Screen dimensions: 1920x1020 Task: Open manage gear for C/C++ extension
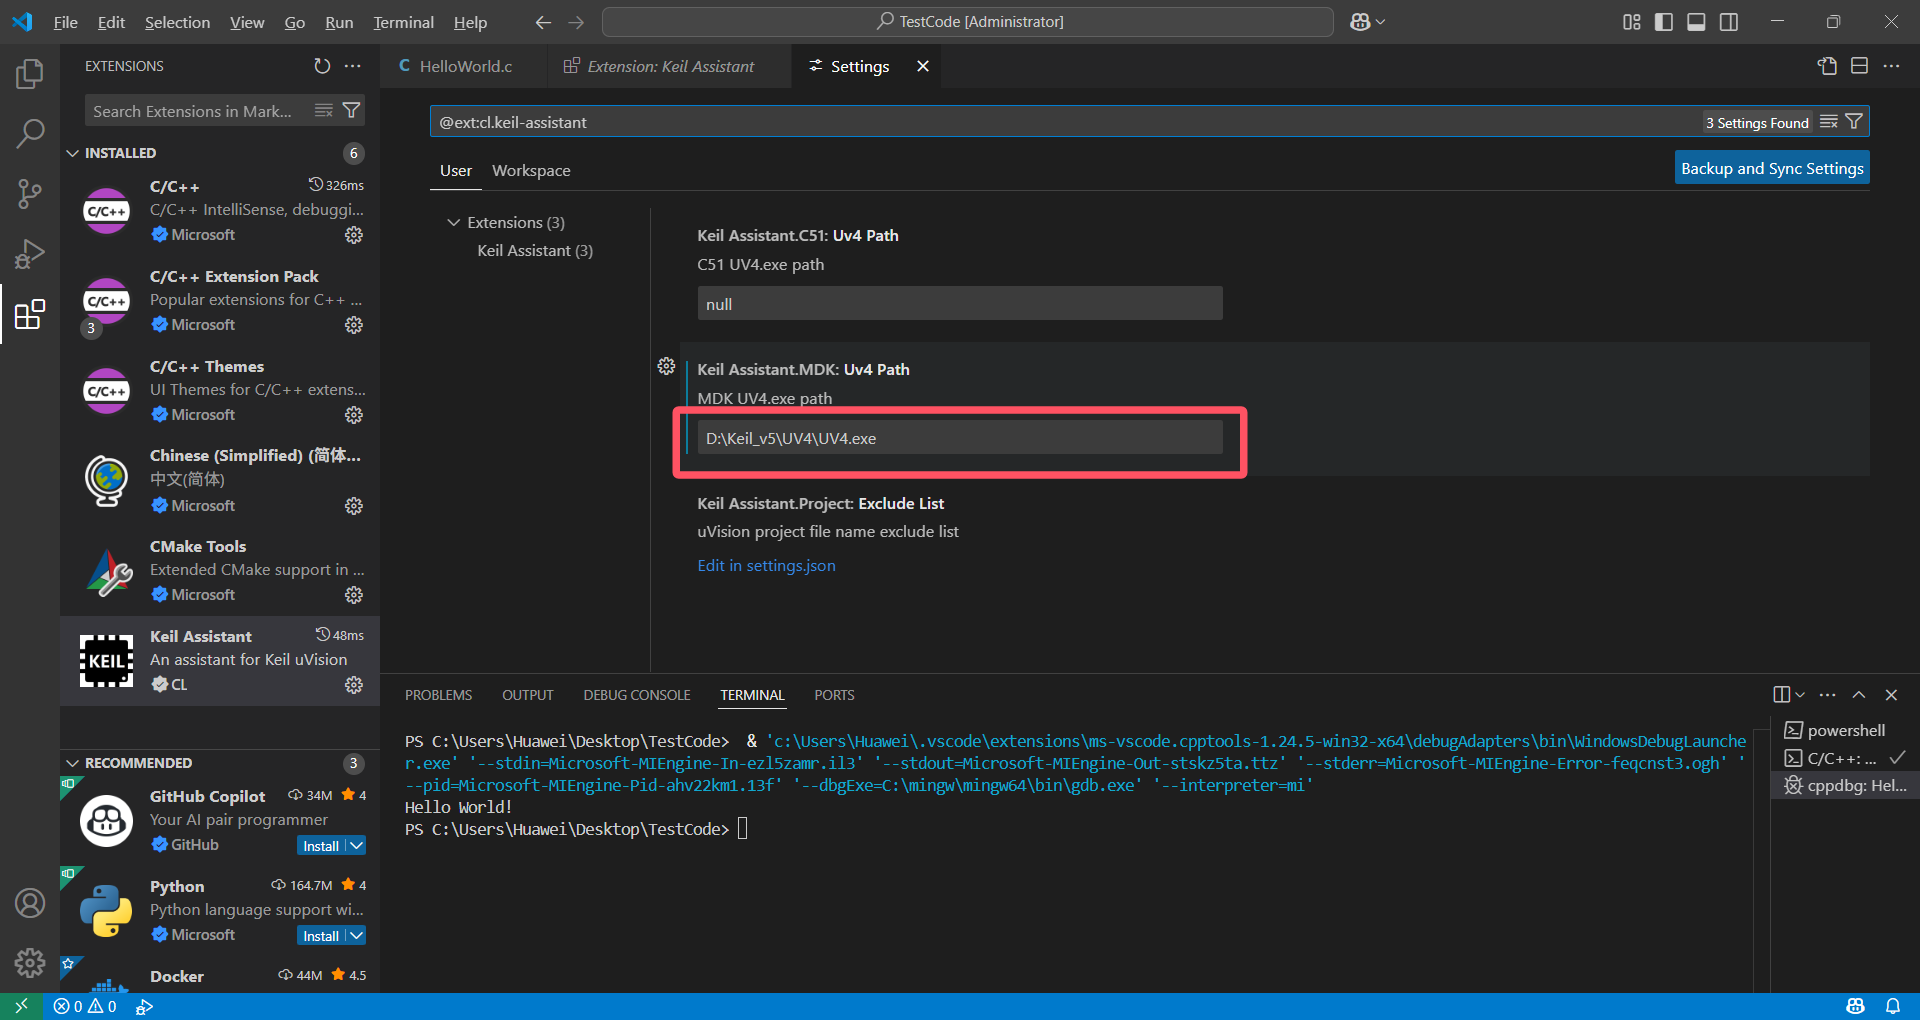pos(354,235)
